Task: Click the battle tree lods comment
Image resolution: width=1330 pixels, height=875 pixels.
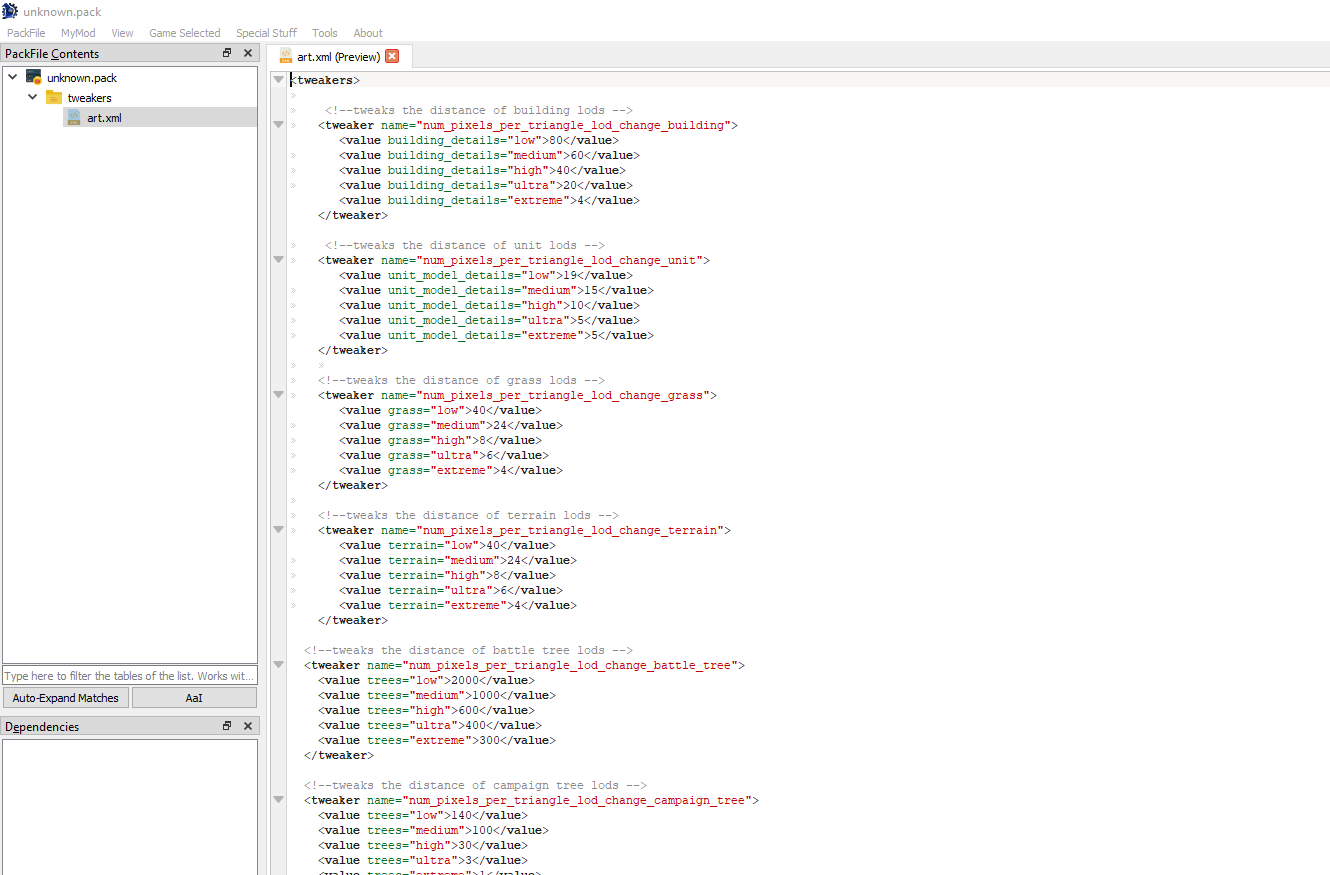Action: tap(468, 650)
